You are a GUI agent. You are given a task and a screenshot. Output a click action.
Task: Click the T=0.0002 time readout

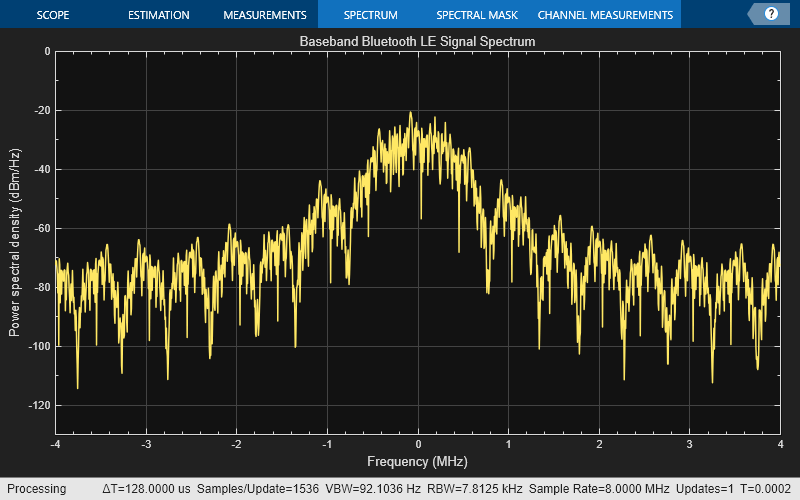[766, 489]
